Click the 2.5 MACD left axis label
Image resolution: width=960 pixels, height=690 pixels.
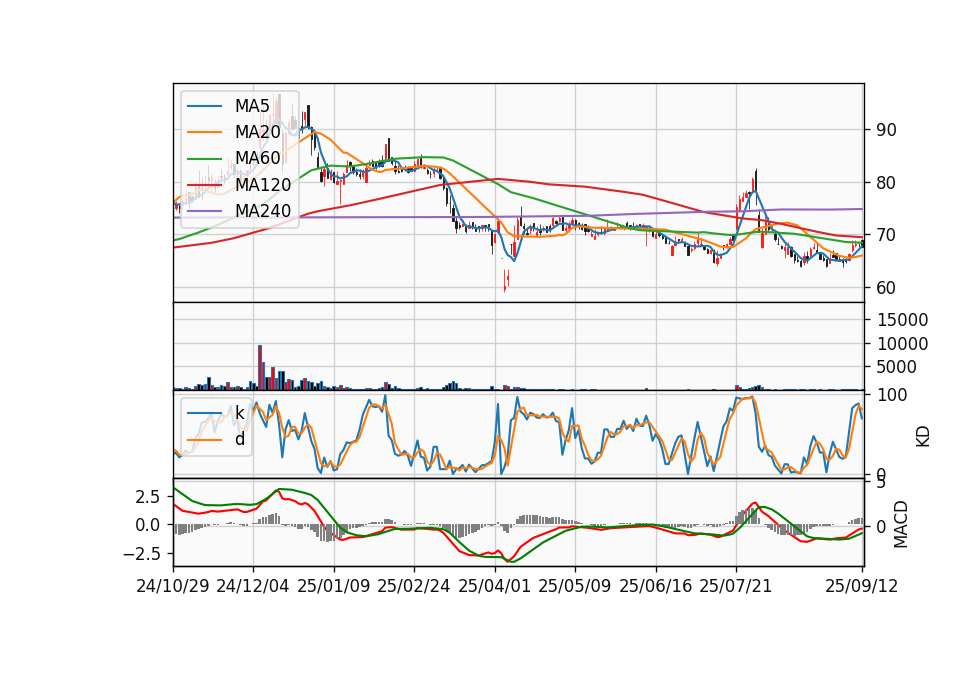[x=148, y=497]
